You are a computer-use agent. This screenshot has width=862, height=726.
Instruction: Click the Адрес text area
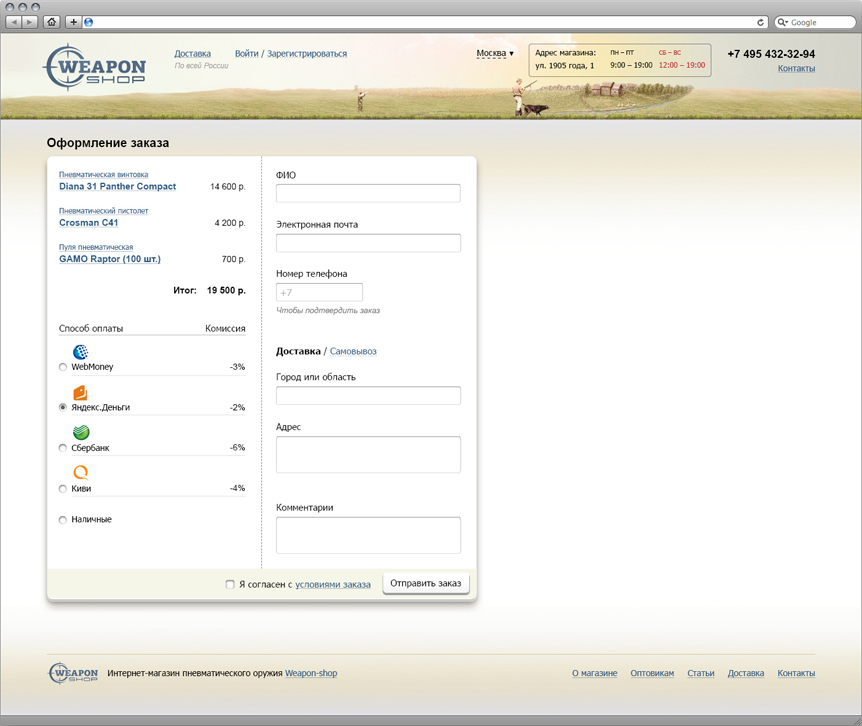click(368, 455)
